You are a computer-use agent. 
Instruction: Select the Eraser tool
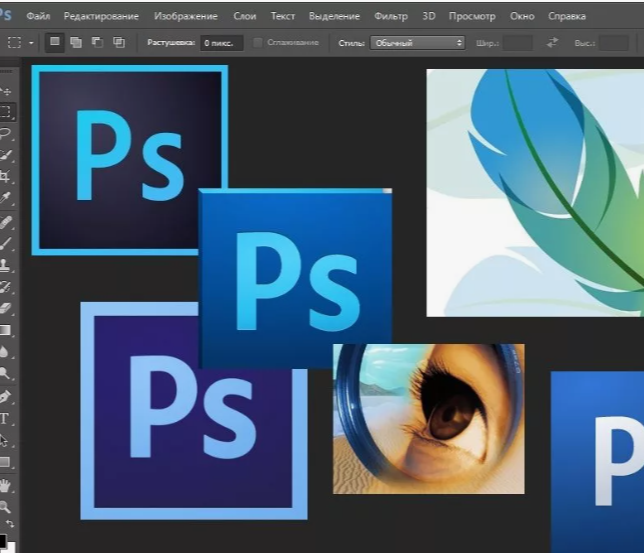pyautogui.click(x=6, y=309)
